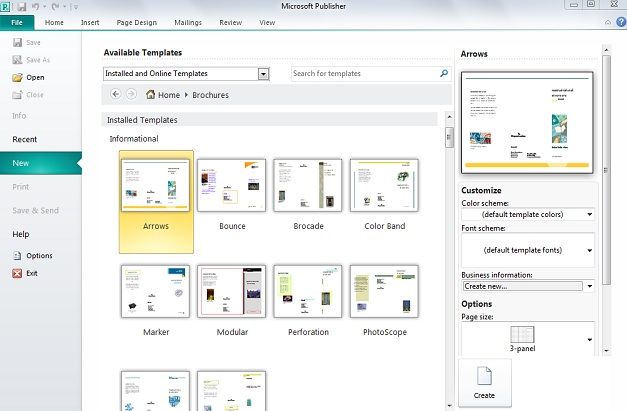
Task: Click the Informational category label
Action: [x=134, y=139]
